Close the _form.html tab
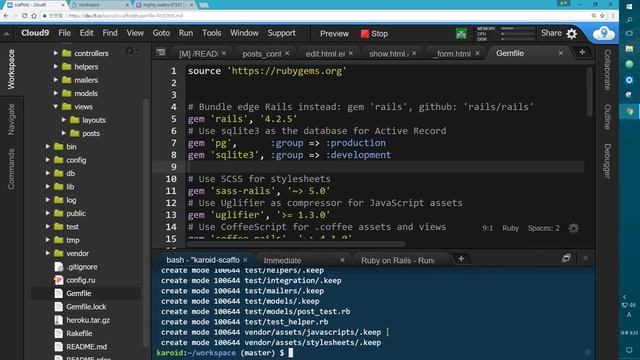The width and height of the screenshot is (640, 360). [x=477, y=53]
